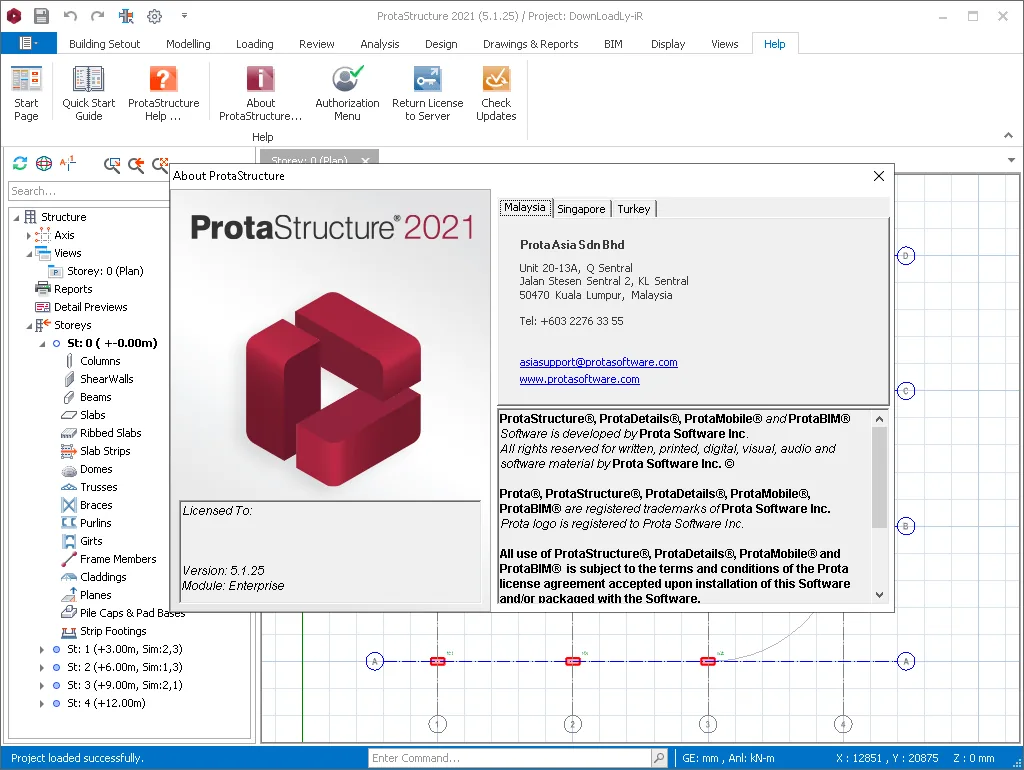1024x770 pixels.
Task: Select the St: 4 (+12.00m) storey marker
Action: point(56,703)
